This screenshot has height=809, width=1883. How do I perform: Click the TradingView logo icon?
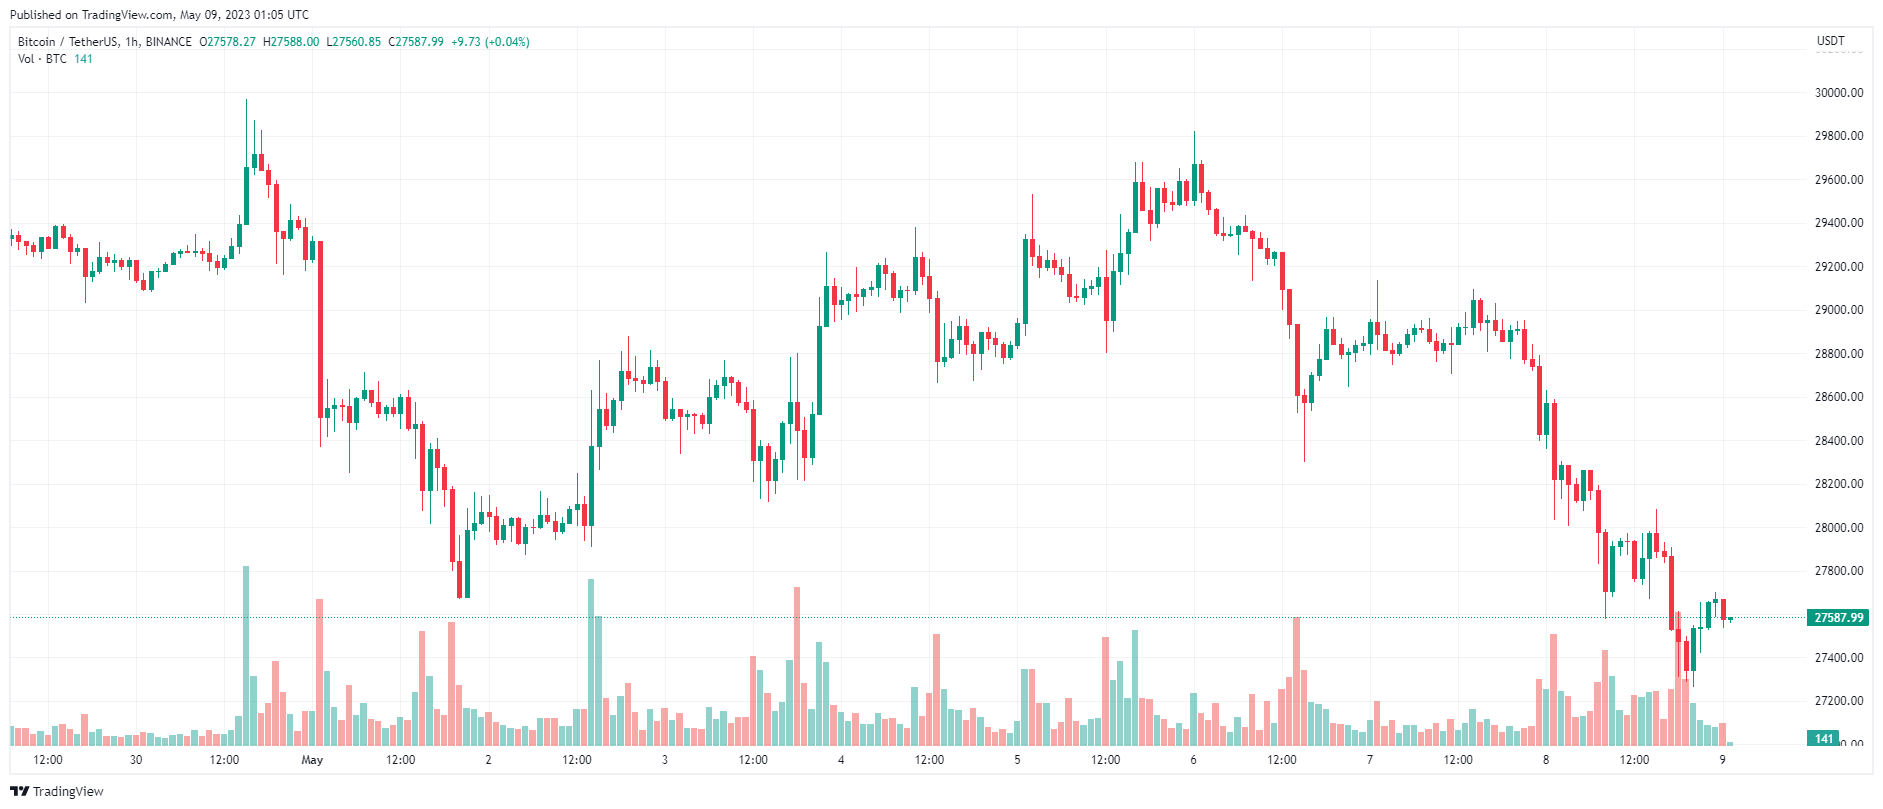[x=19, y=791]
